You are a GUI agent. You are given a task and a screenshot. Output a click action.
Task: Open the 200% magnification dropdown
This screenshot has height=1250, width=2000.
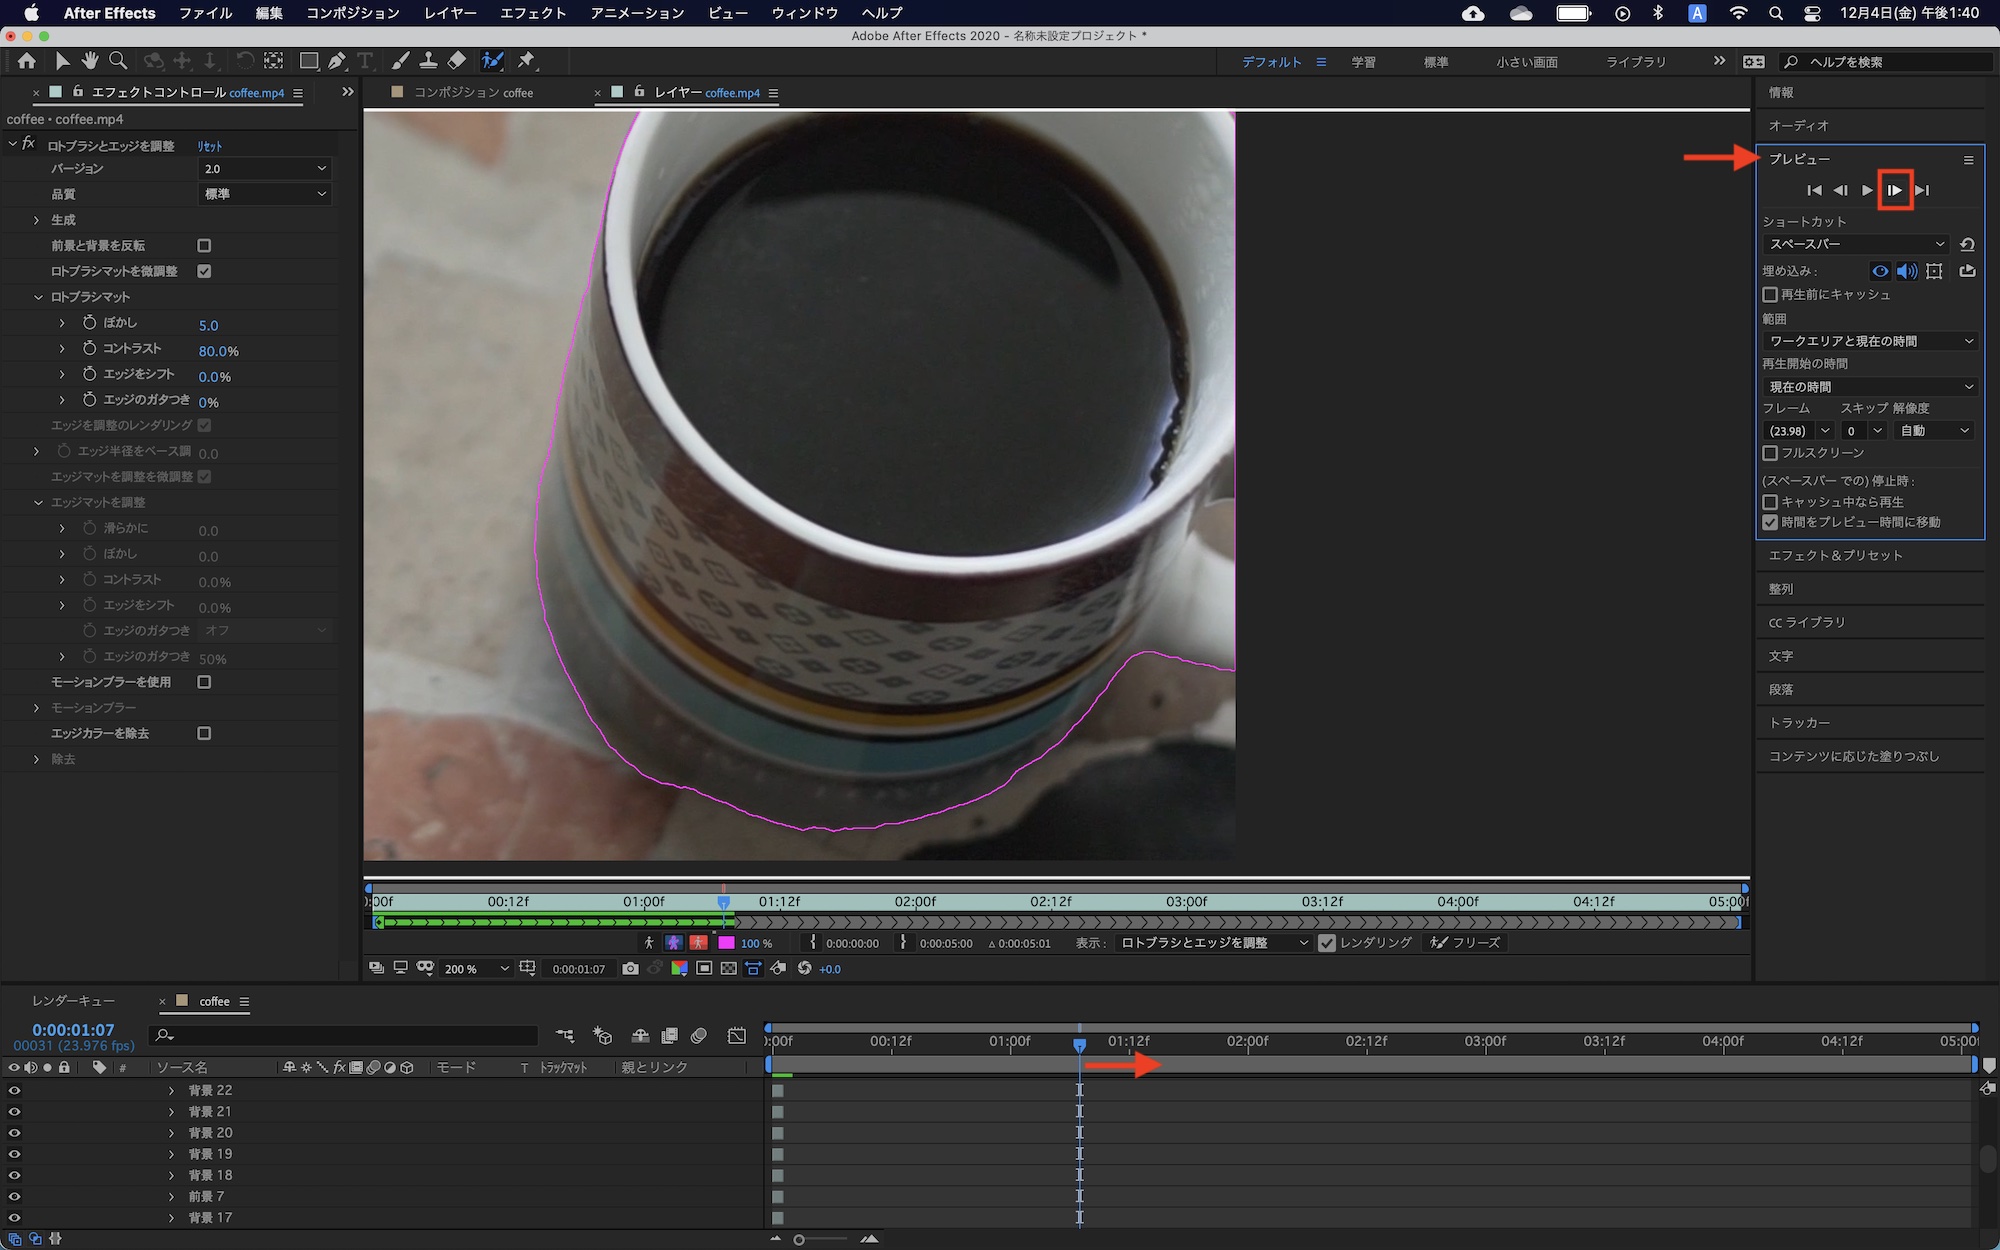[476, 969]
